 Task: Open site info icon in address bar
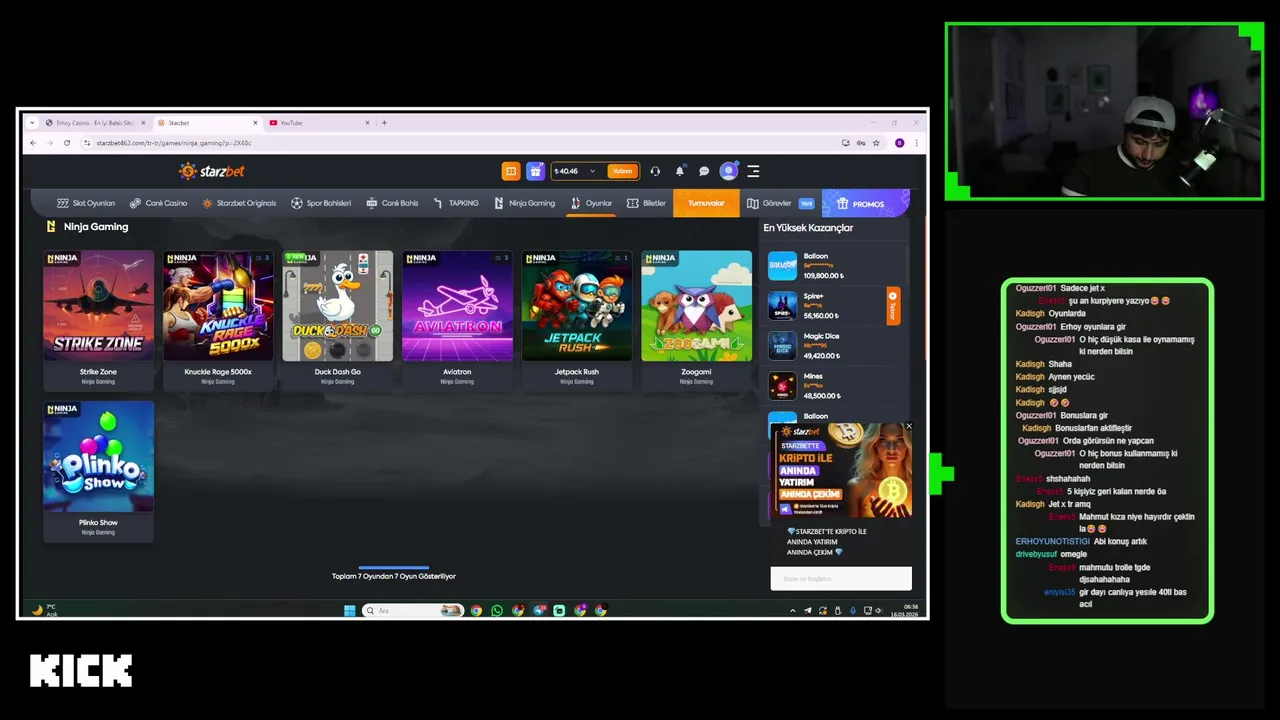[x=87, y=143]
